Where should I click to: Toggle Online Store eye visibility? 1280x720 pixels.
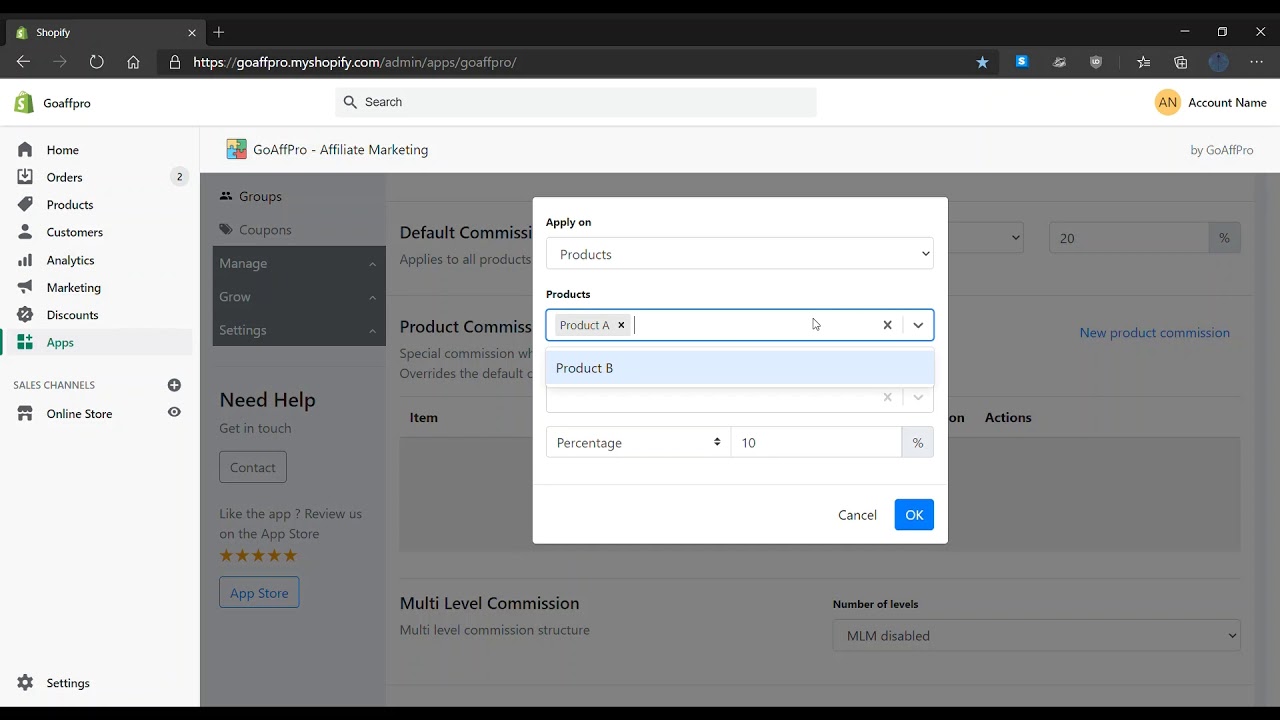(174, 412)
